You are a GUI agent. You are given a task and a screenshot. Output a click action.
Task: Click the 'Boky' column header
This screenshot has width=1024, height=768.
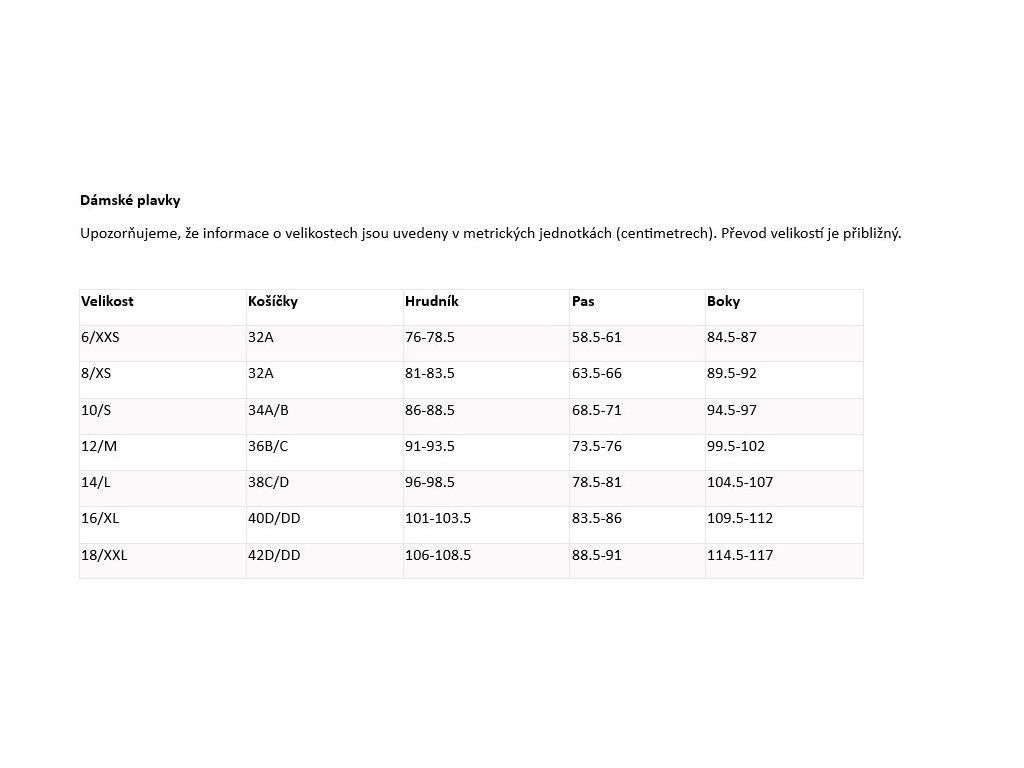723,301
